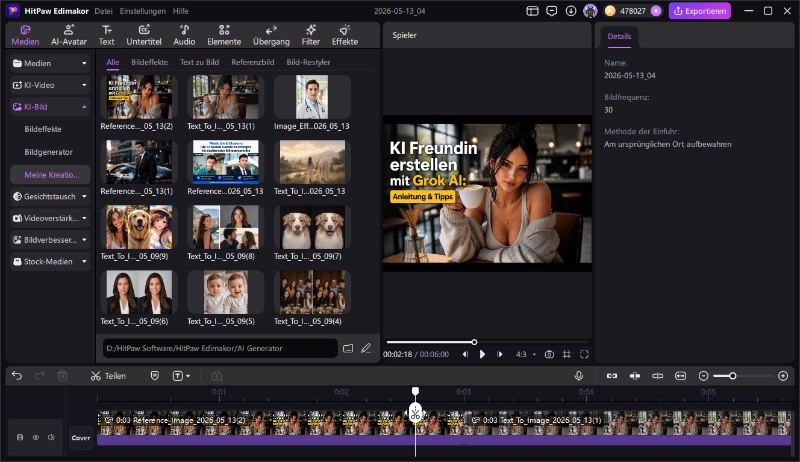Open folder icon beside the AI Generator path
Screen dimensions: 800x462
pyautogui.click(x=348, y=348)
